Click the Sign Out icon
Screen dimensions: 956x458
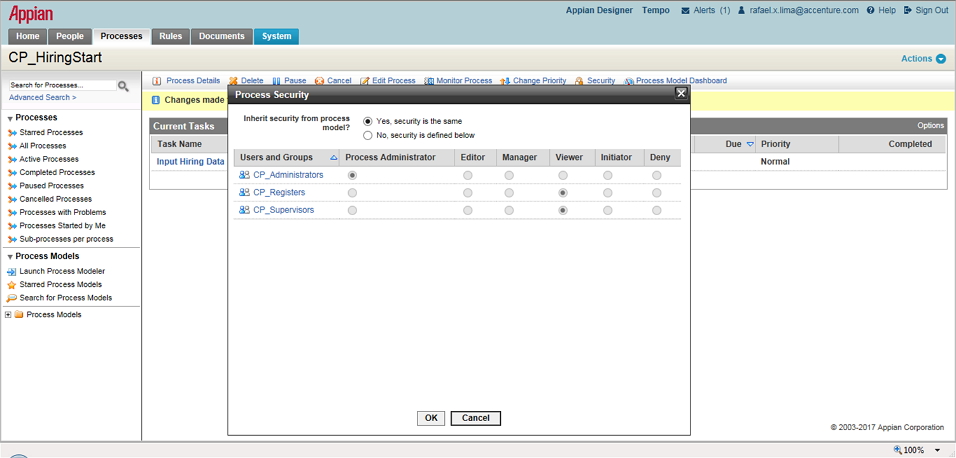(x=908, y=10)
